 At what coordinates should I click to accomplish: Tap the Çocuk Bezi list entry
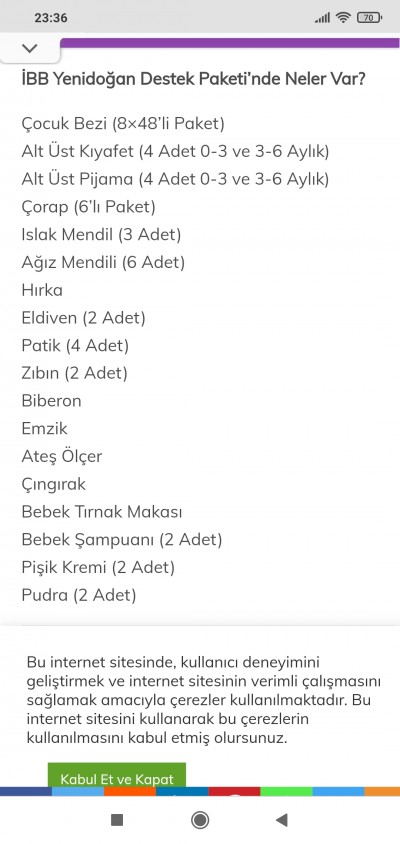[x=123, y=124]
